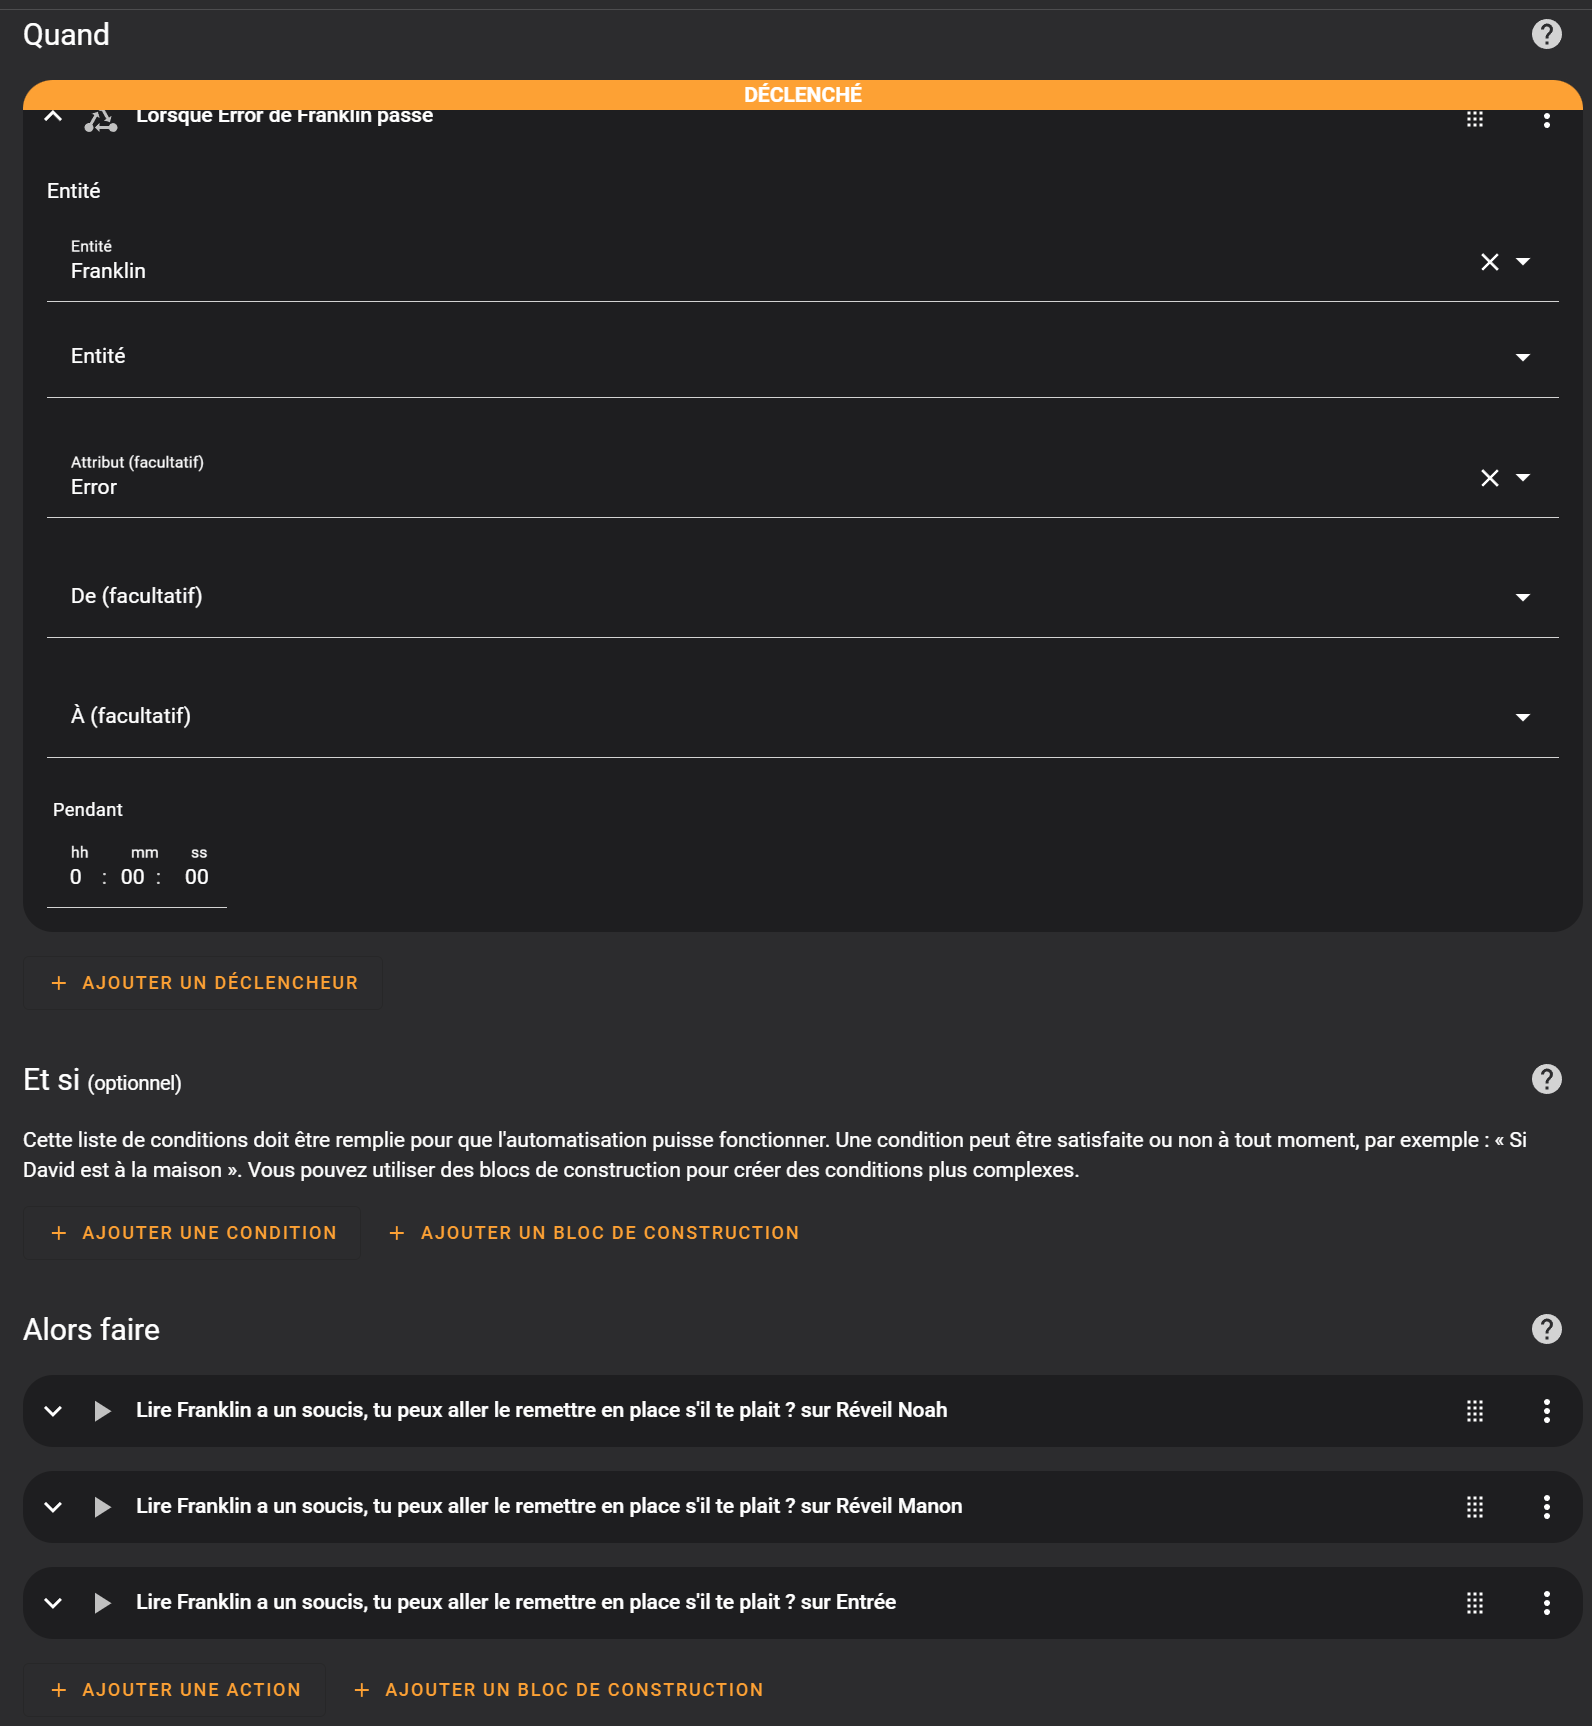Viewport: 1592px width, 1726px height.
Task: Open three-dot menu for Réveil Manon action
Action: tap(1546, 1507)
